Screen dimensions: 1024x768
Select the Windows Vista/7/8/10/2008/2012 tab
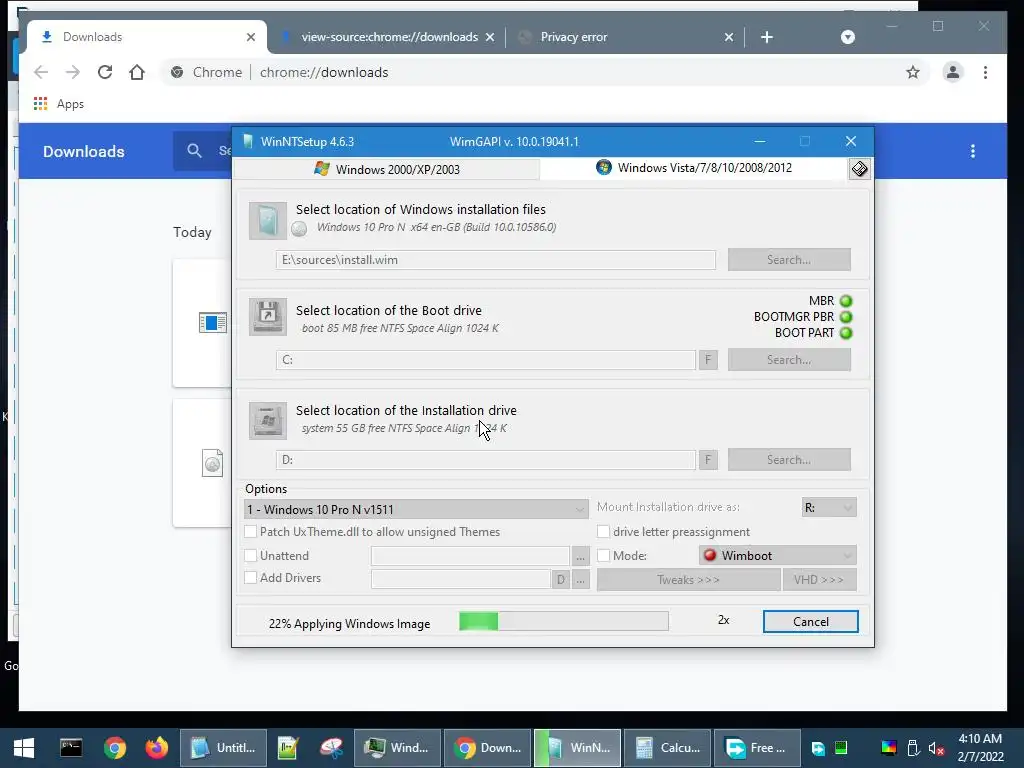[x=694, y=168]
